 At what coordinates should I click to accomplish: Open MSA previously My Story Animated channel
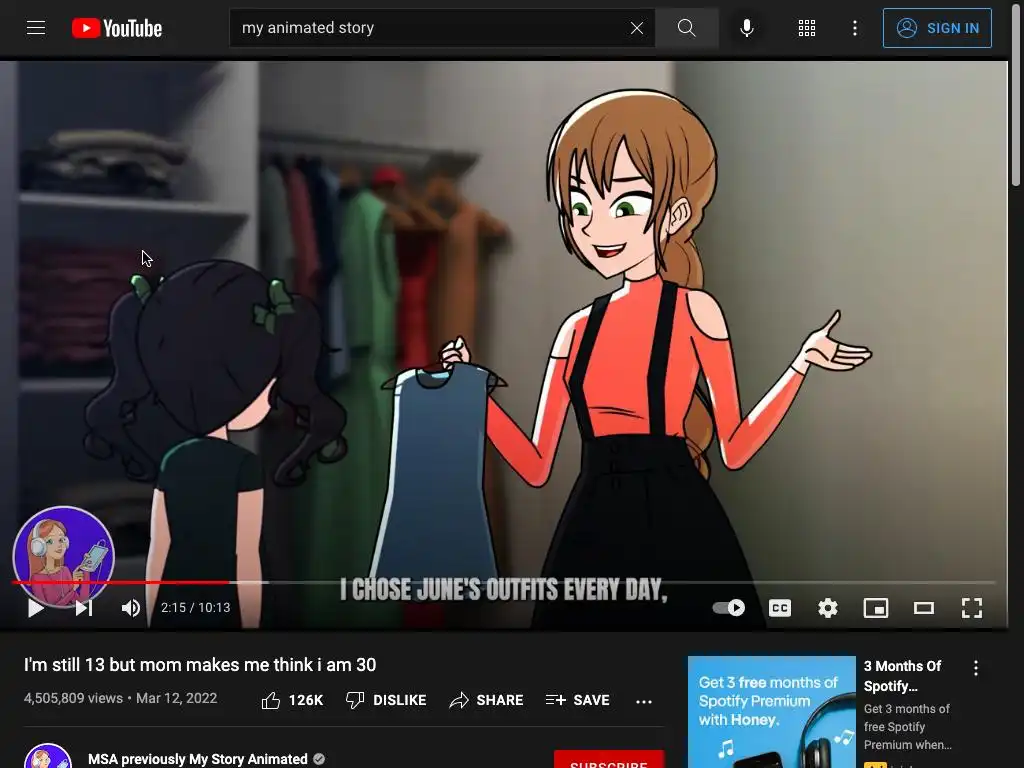(197, 759)
